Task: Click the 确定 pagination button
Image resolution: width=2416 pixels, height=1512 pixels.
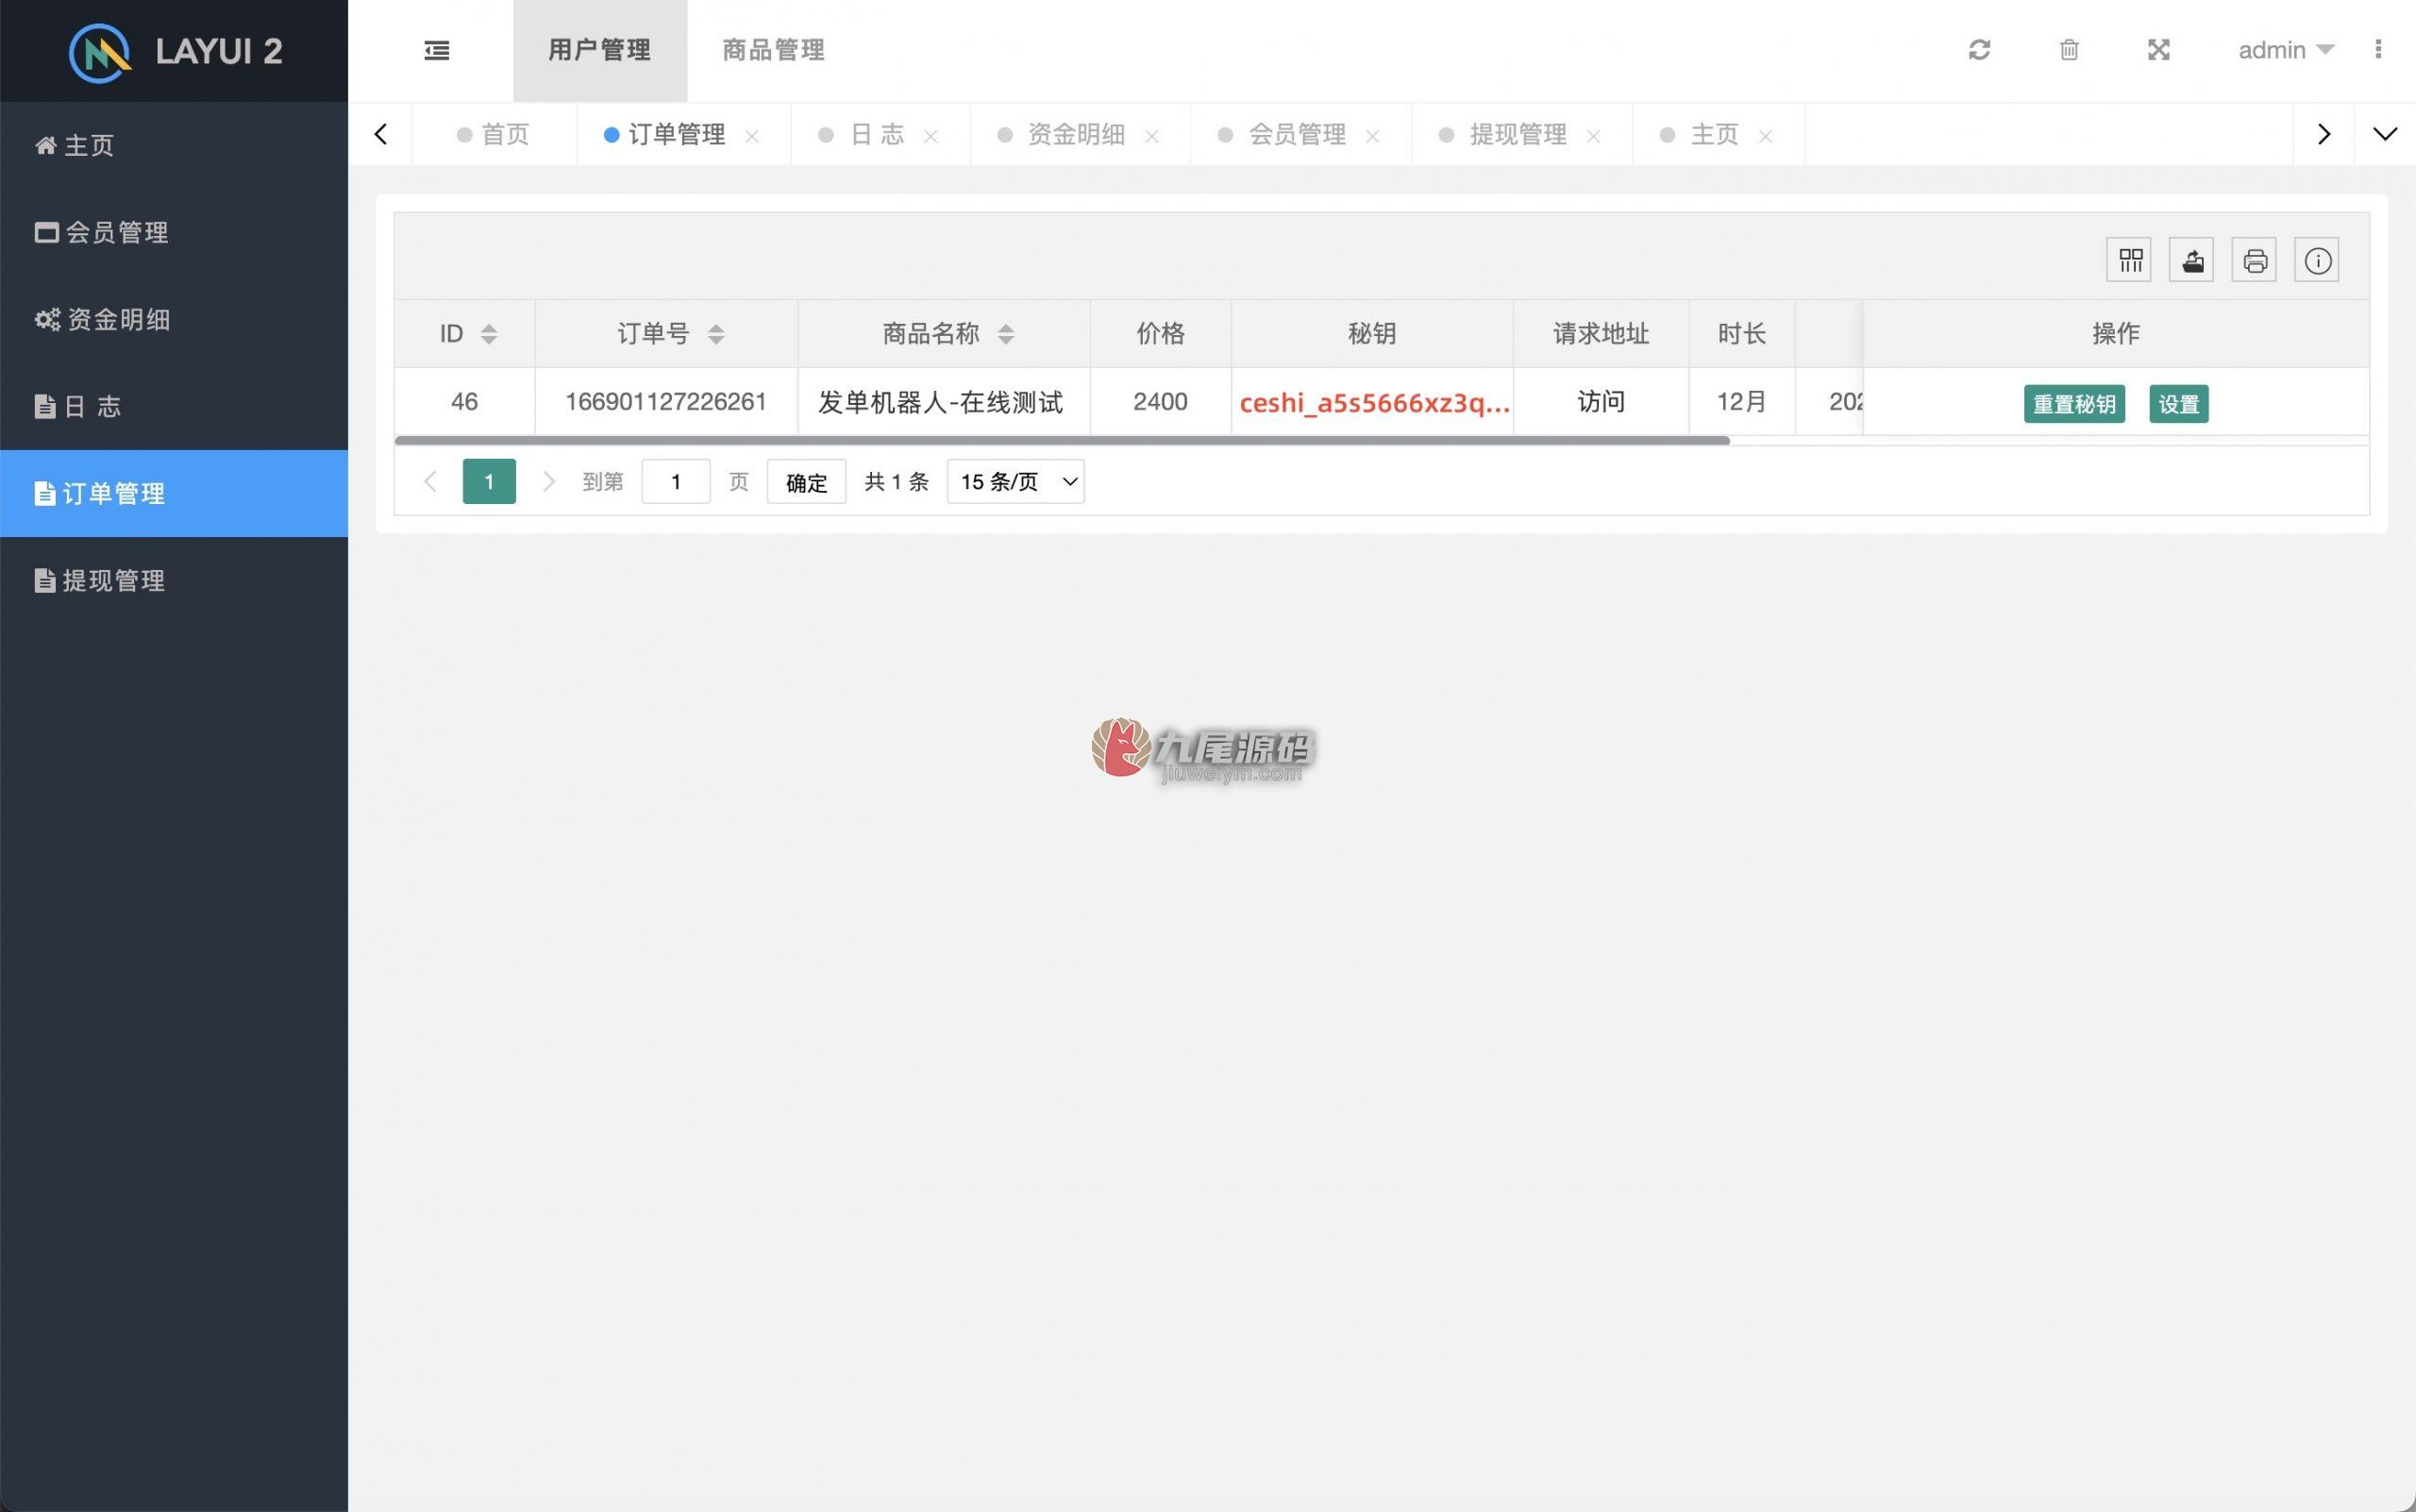Action: pos(806,482)
